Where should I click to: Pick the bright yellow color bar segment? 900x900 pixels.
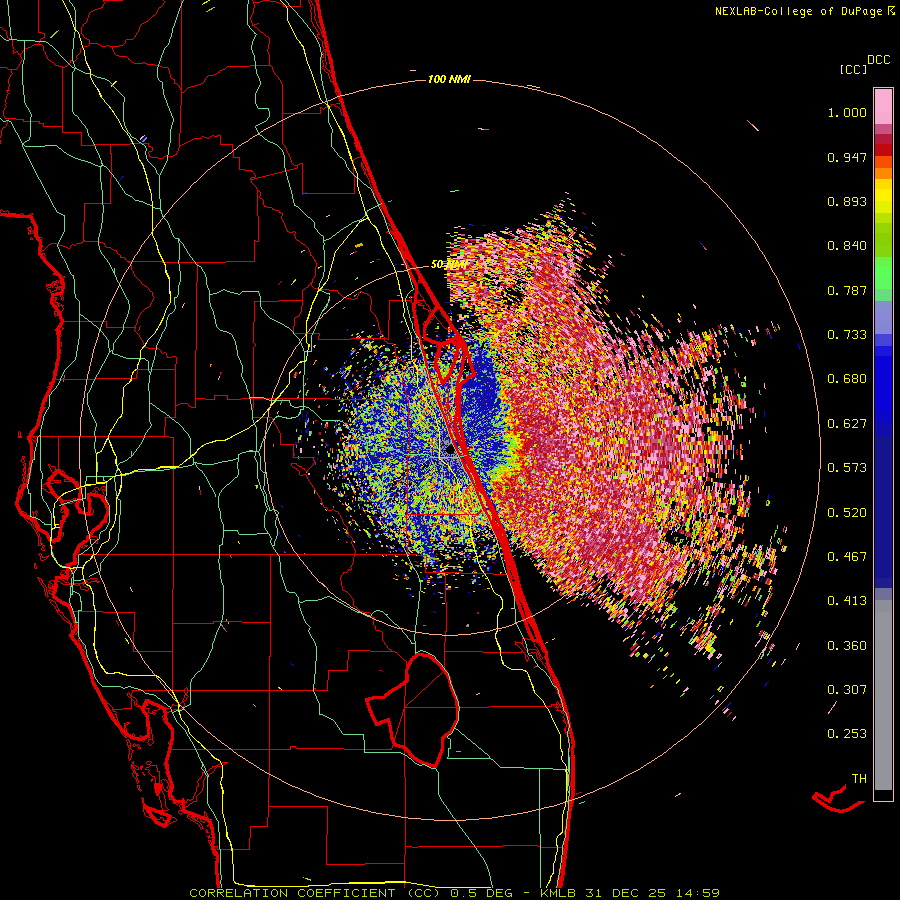pyautogui.click(x=883, y=197)
